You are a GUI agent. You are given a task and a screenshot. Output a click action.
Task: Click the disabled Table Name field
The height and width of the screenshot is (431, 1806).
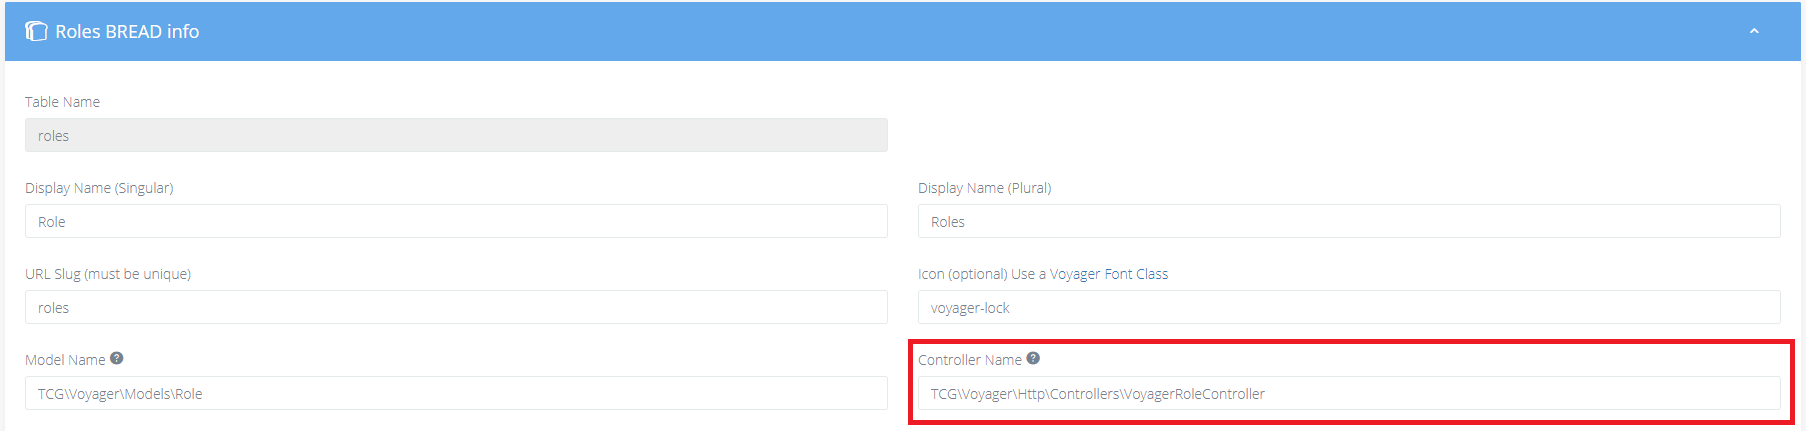[456, 136]
